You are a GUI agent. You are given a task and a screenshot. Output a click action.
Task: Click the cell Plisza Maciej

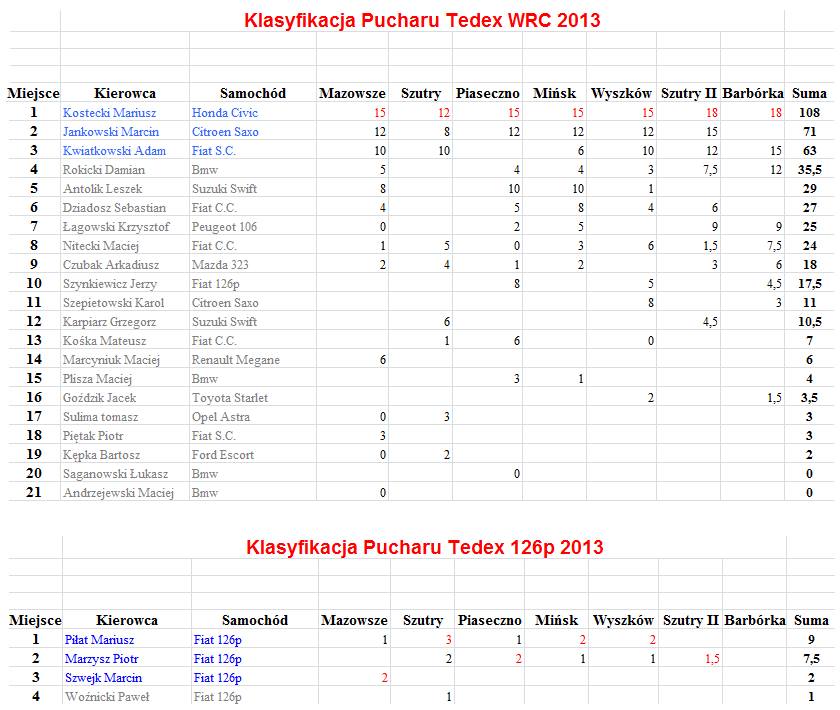tap(97, 379)
